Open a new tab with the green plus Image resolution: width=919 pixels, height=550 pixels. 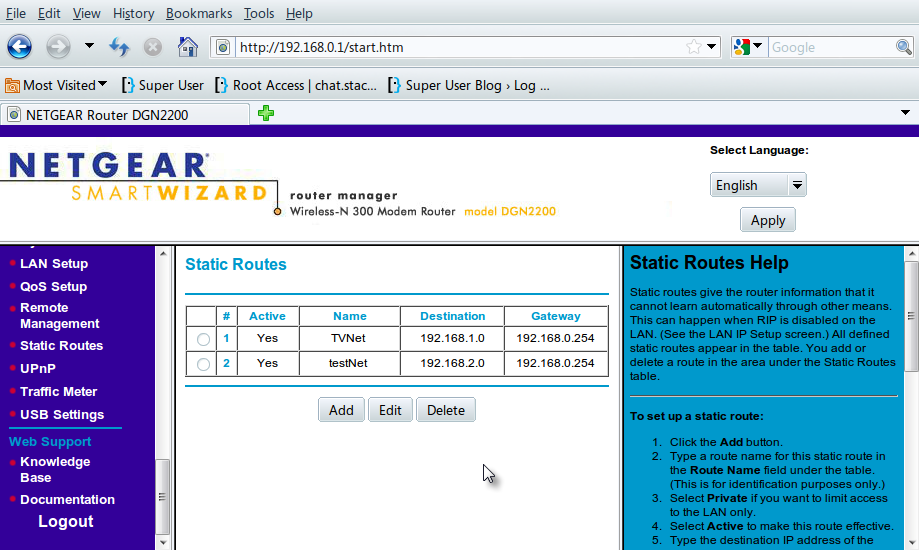[266, 113]
